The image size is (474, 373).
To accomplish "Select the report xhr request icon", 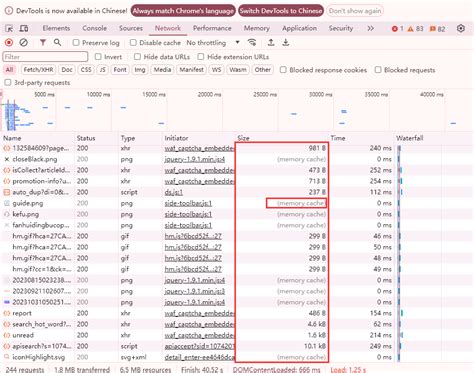I will [x=6, y=313].
